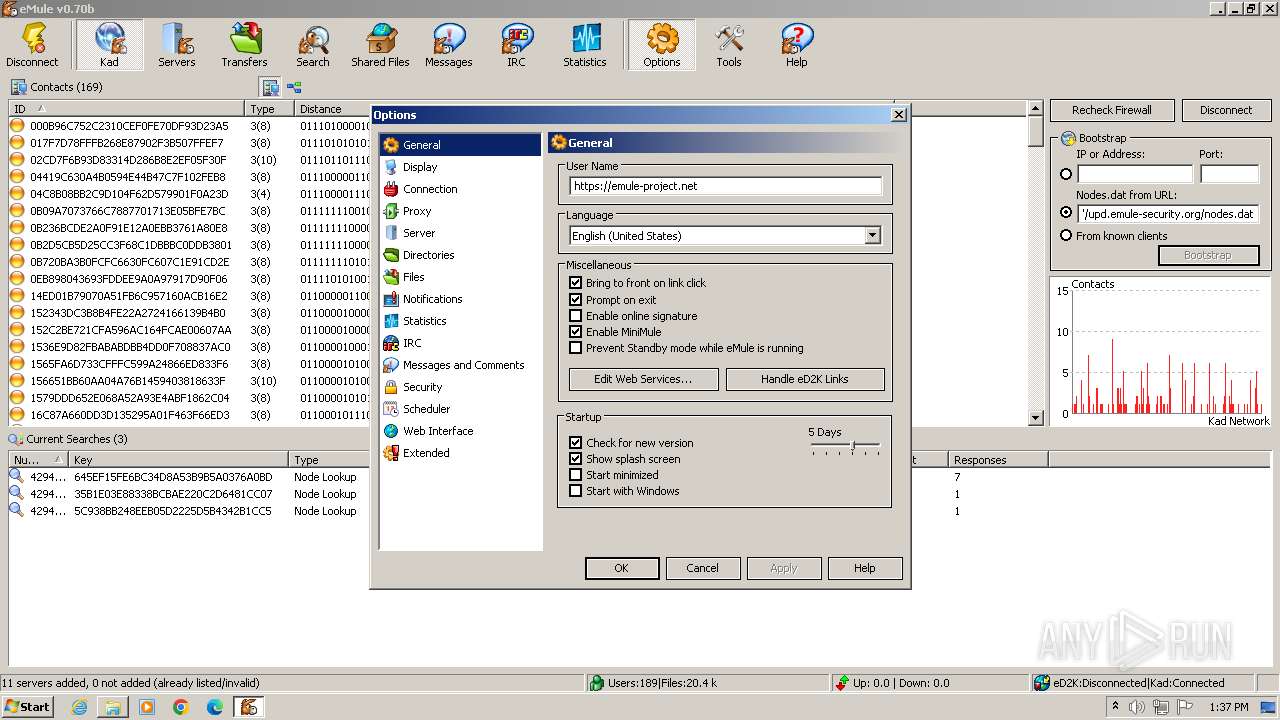Select IRC in Options list
Image resolution: width=1280 pixels, height=720 pixels.
coord(412,343)
